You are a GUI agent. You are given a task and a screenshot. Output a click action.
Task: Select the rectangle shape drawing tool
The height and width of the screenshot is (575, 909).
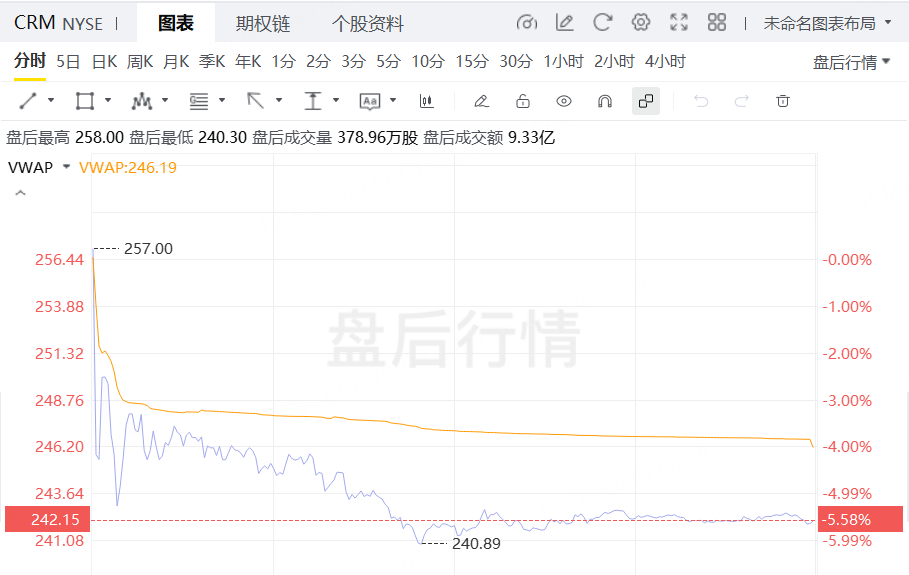click(x=85, y=101)
